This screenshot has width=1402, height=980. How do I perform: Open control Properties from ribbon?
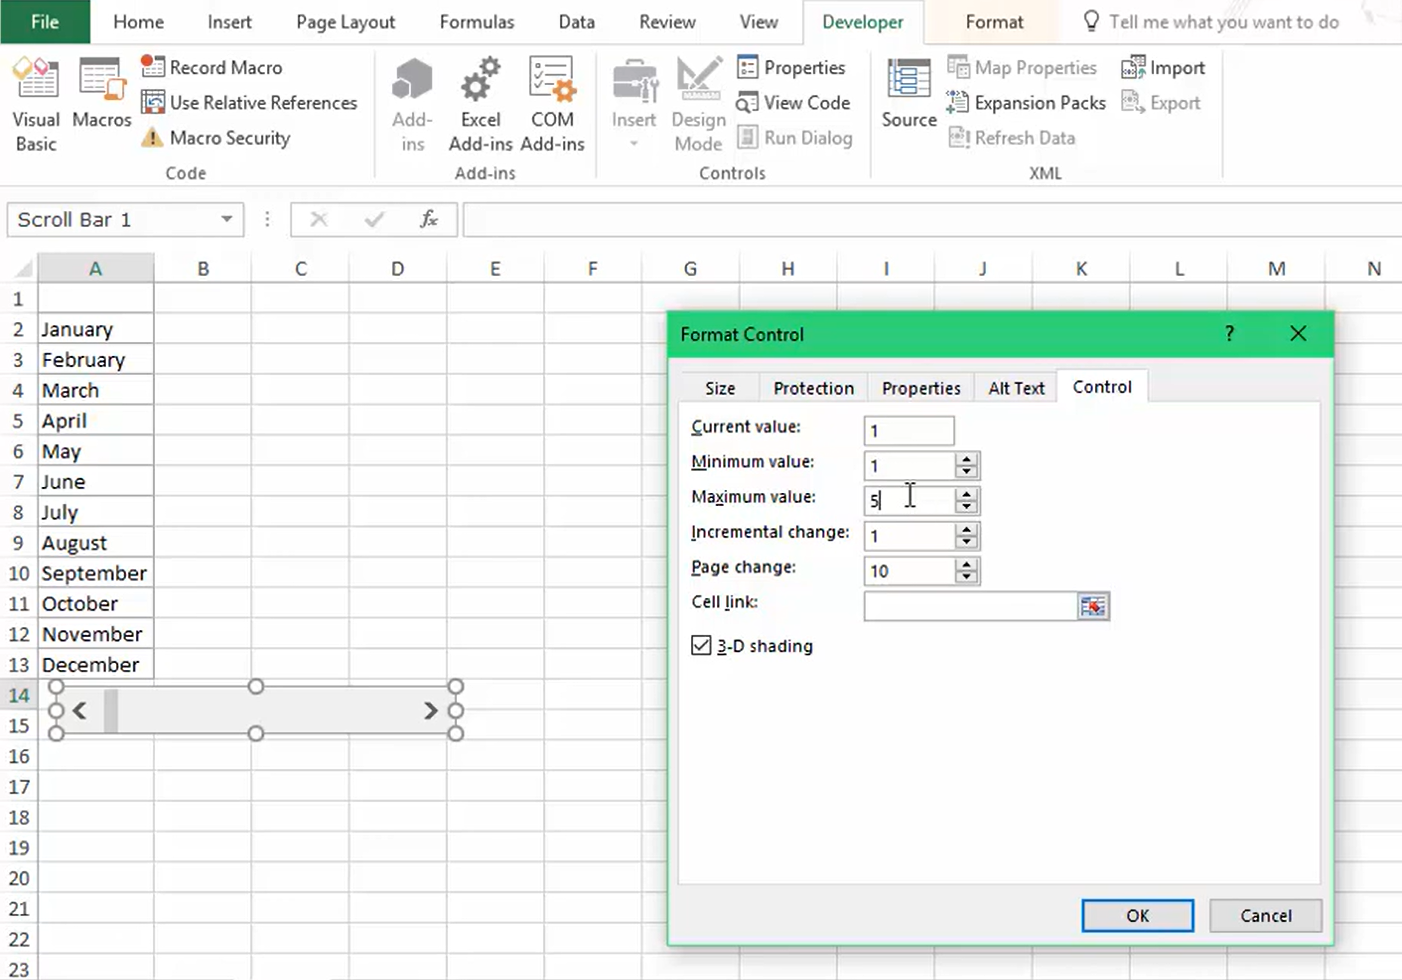click(791, 67)
